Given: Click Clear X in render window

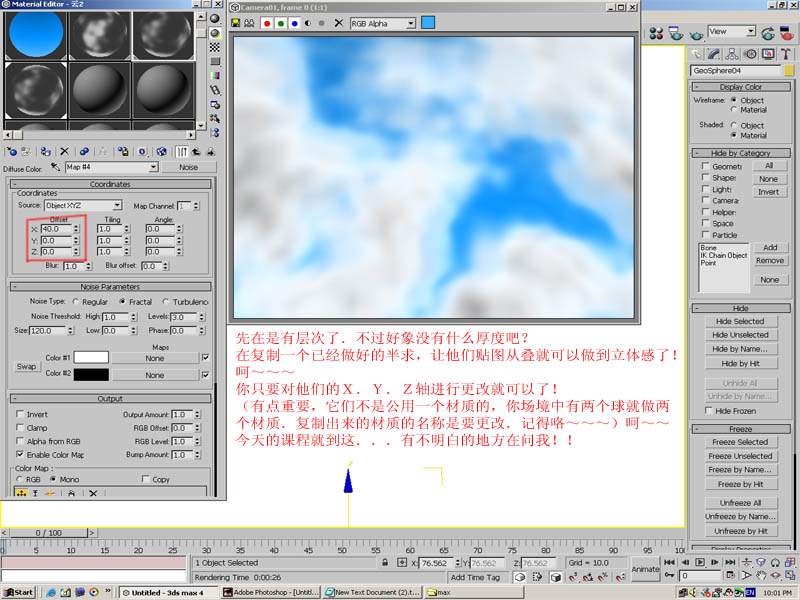Looking at the screenshot, I should click(339, 23).
